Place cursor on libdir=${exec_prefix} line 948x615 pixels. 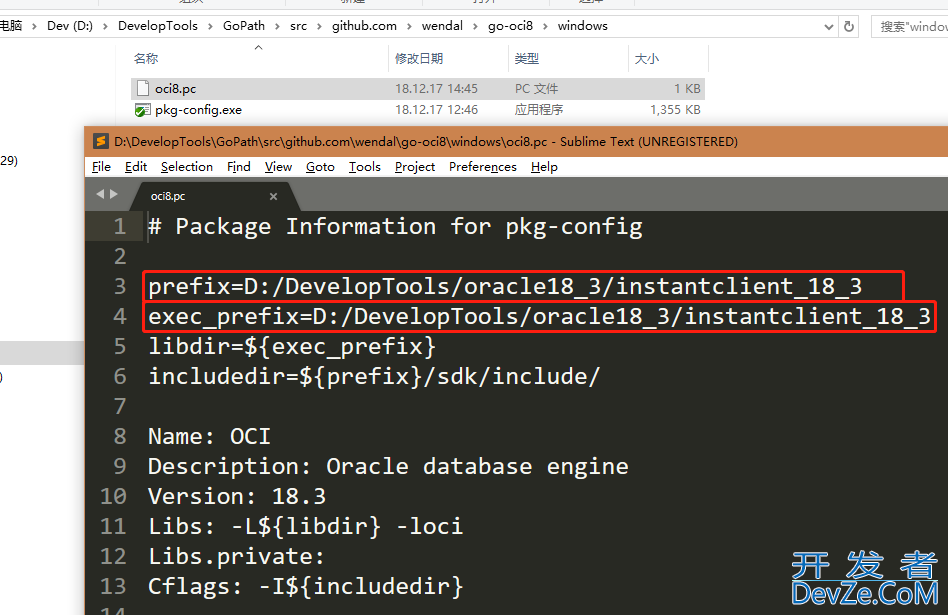[x=292, y=347]
